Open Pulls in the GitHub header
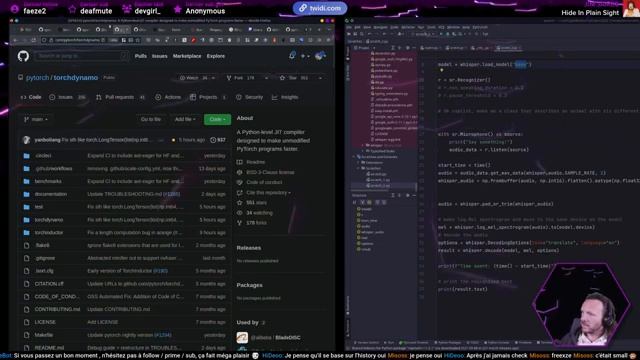This screenshot has height=360, width=640. click(x=140, y=56)
